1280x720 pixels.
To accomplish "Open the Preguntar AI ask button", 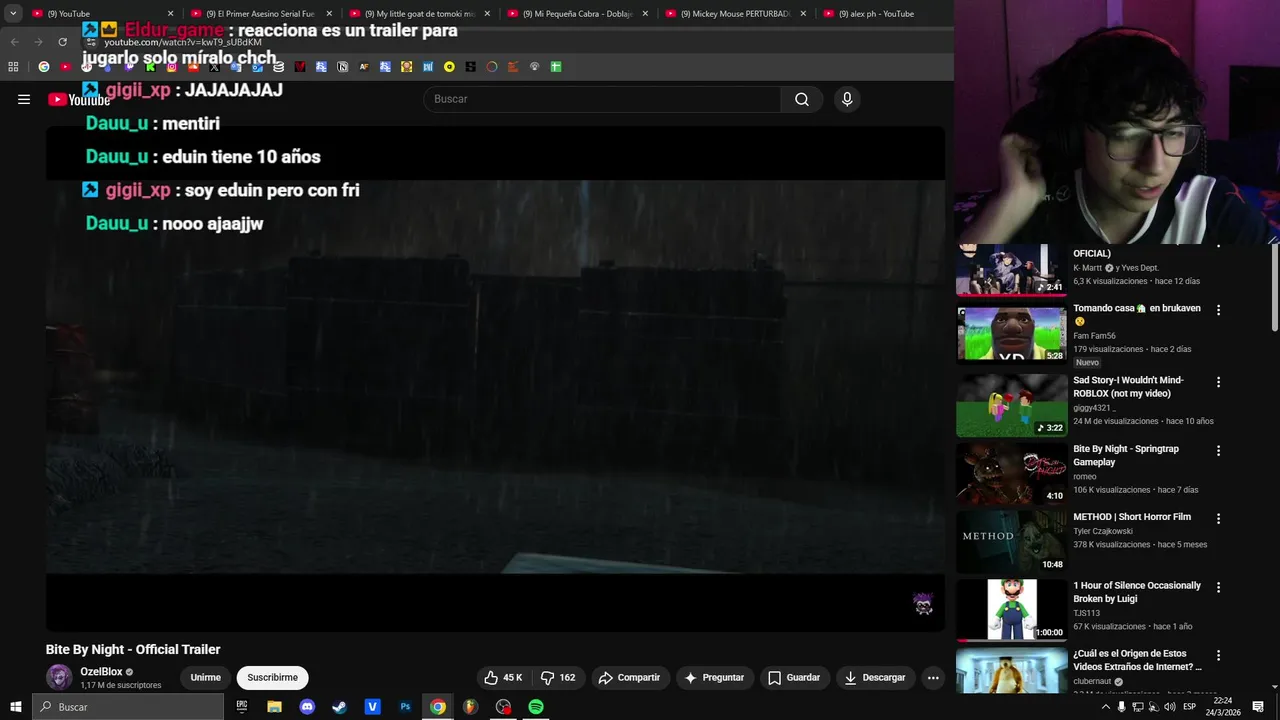I will (x=713, y=677).
